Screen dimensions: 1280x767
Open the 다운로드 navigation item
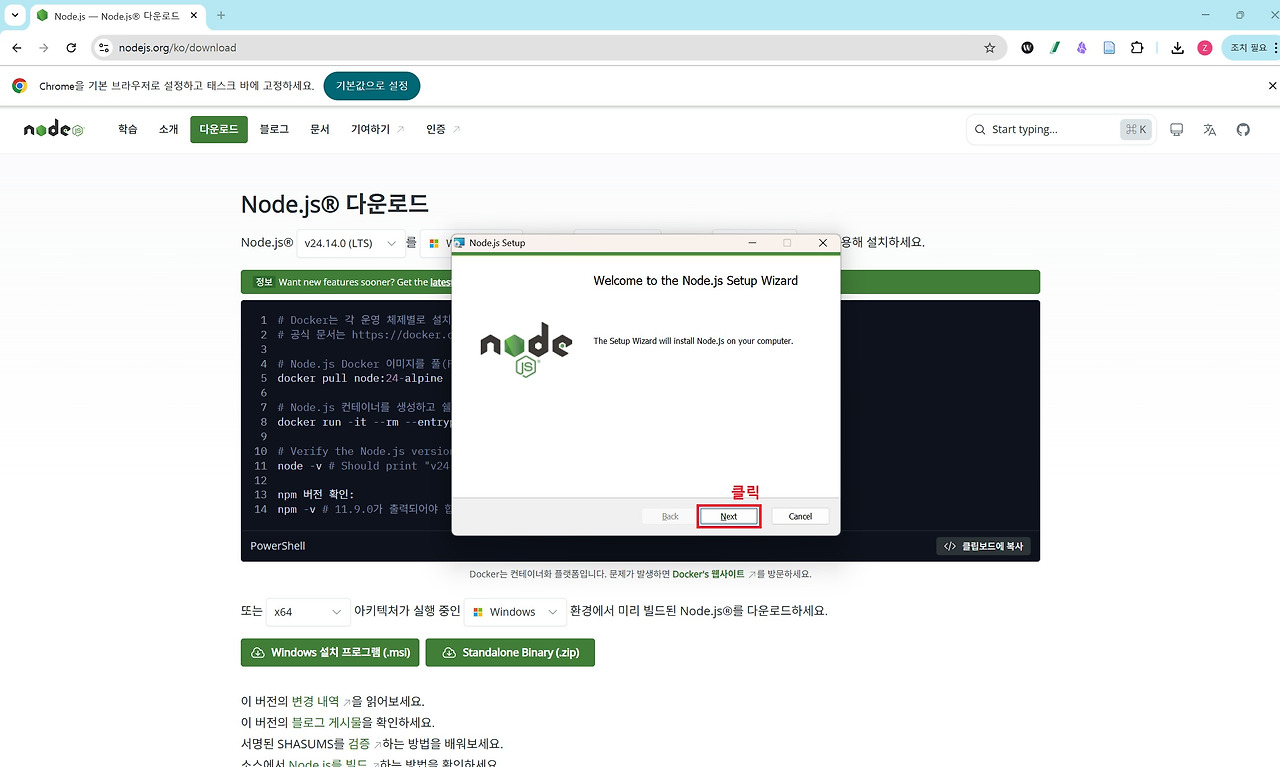[219, 129]
